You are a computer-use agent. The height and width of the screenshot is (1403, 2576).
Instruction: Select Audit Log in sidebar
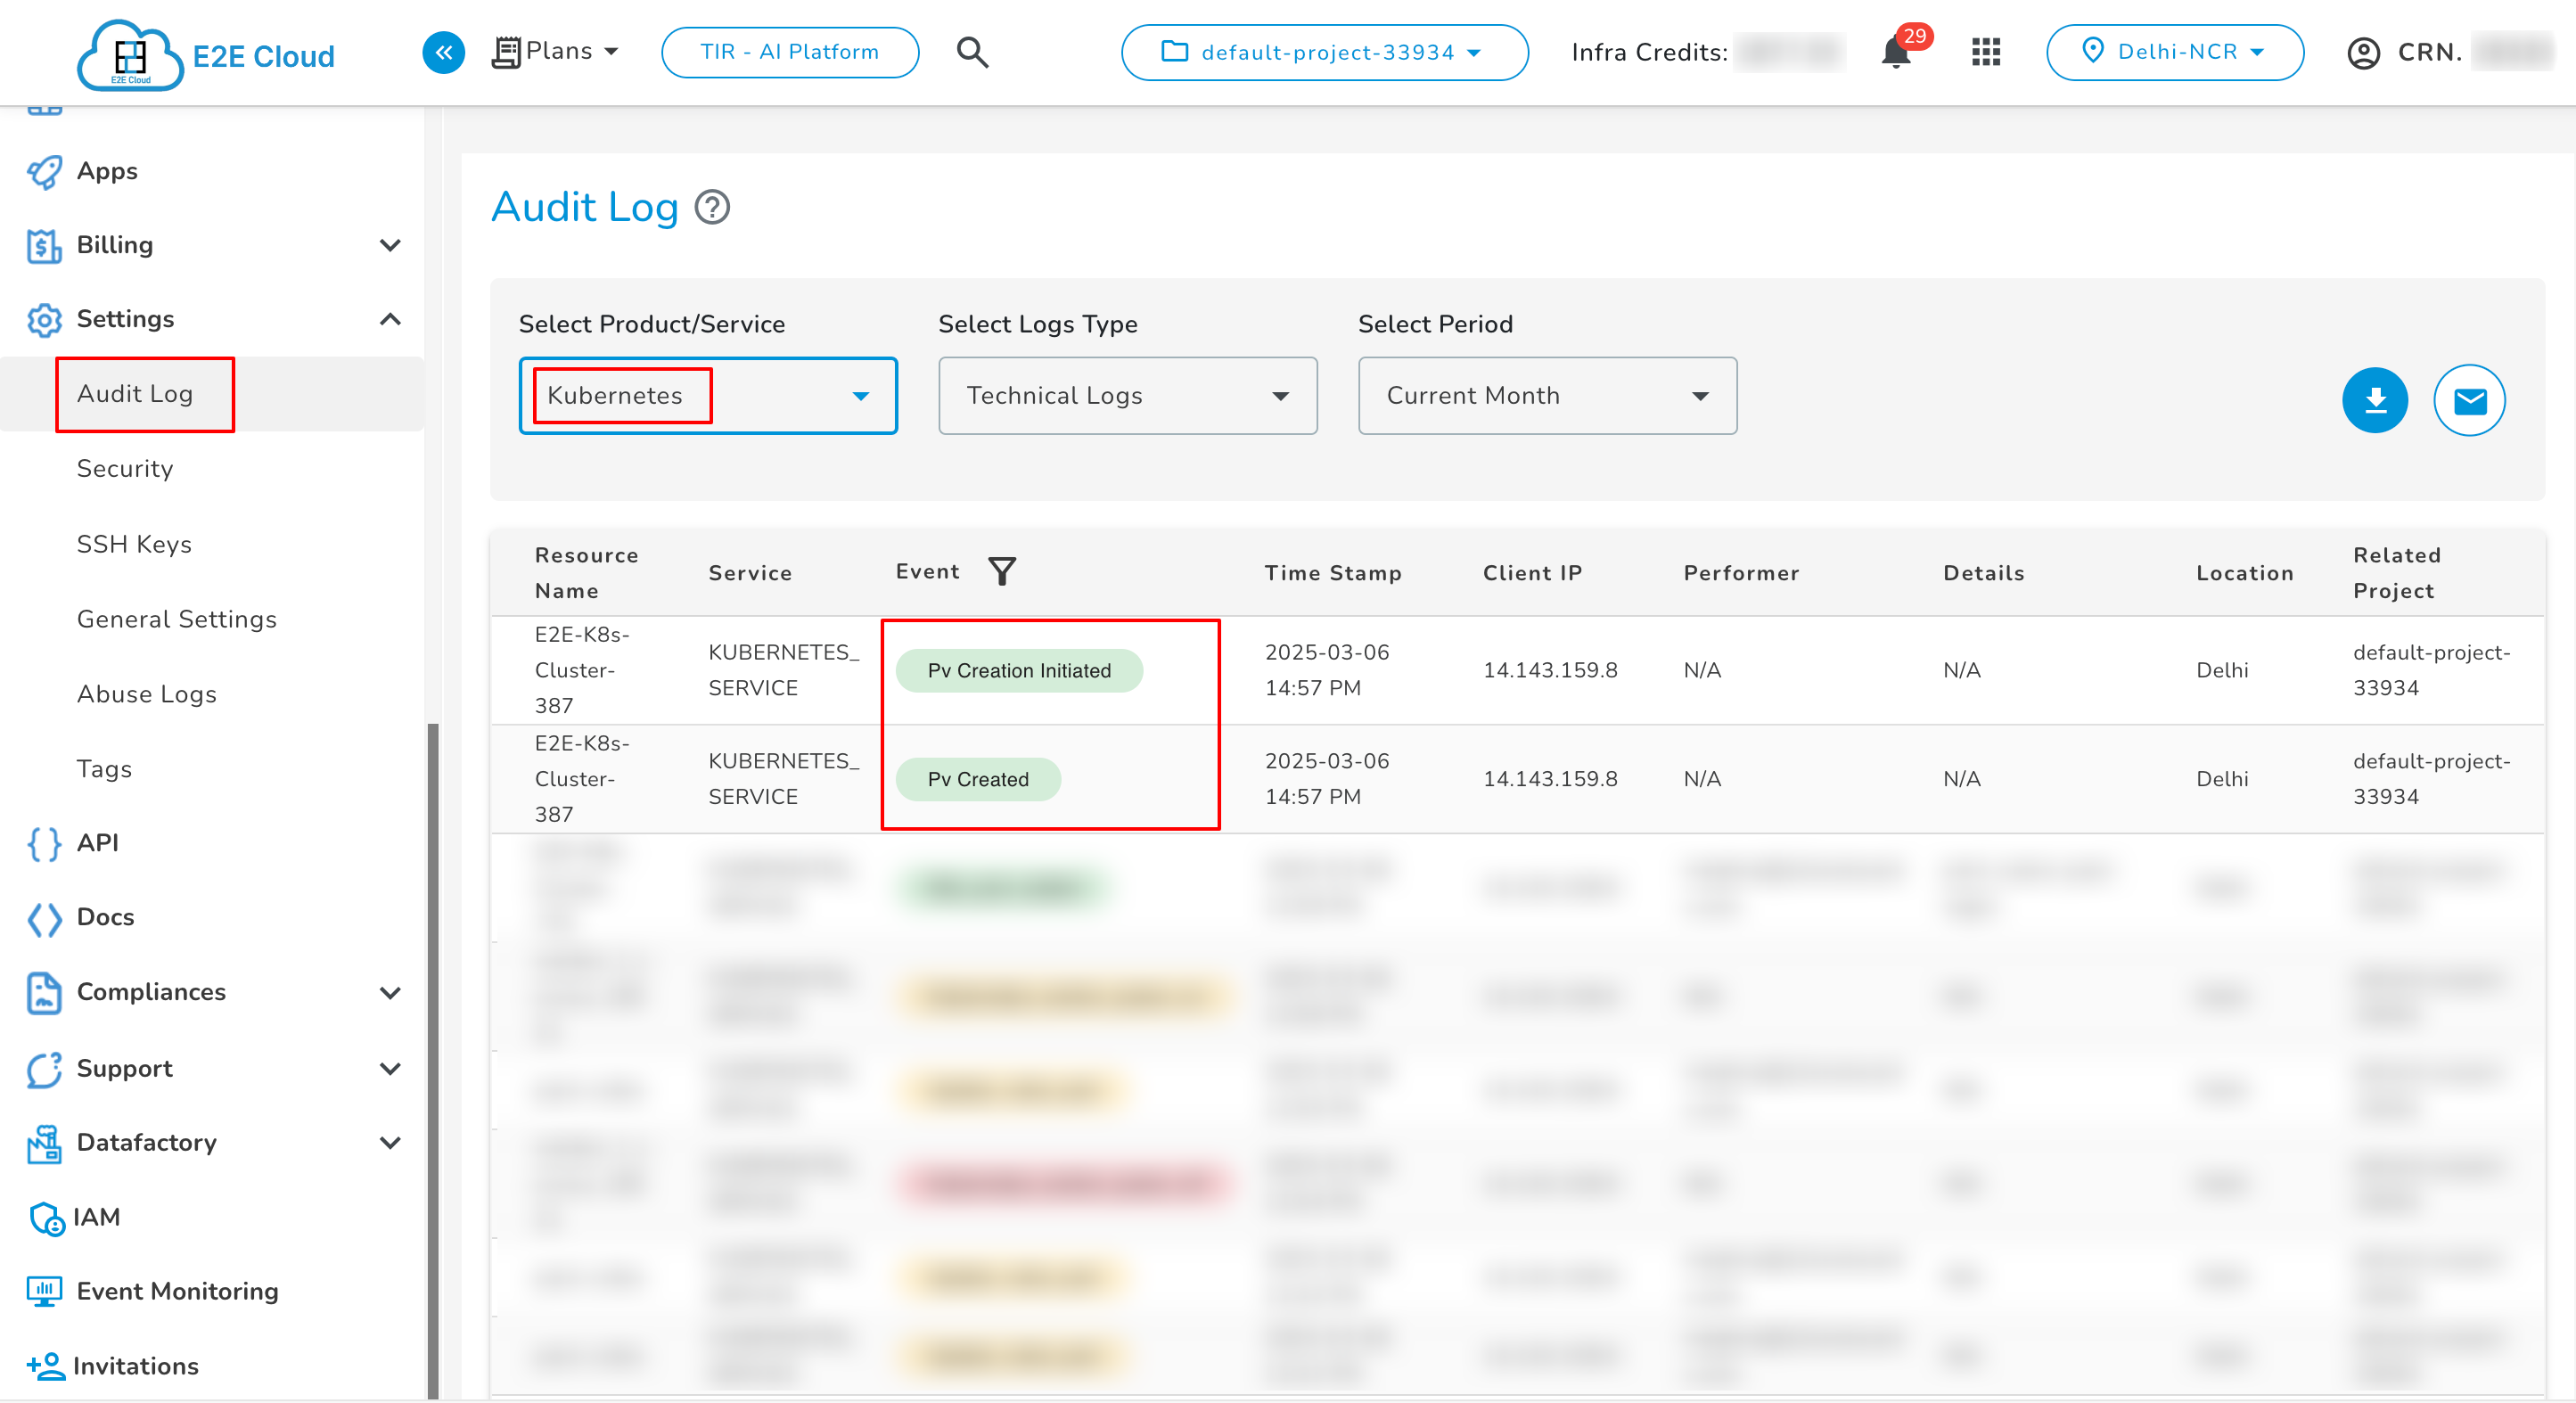[x=135, y=394]
